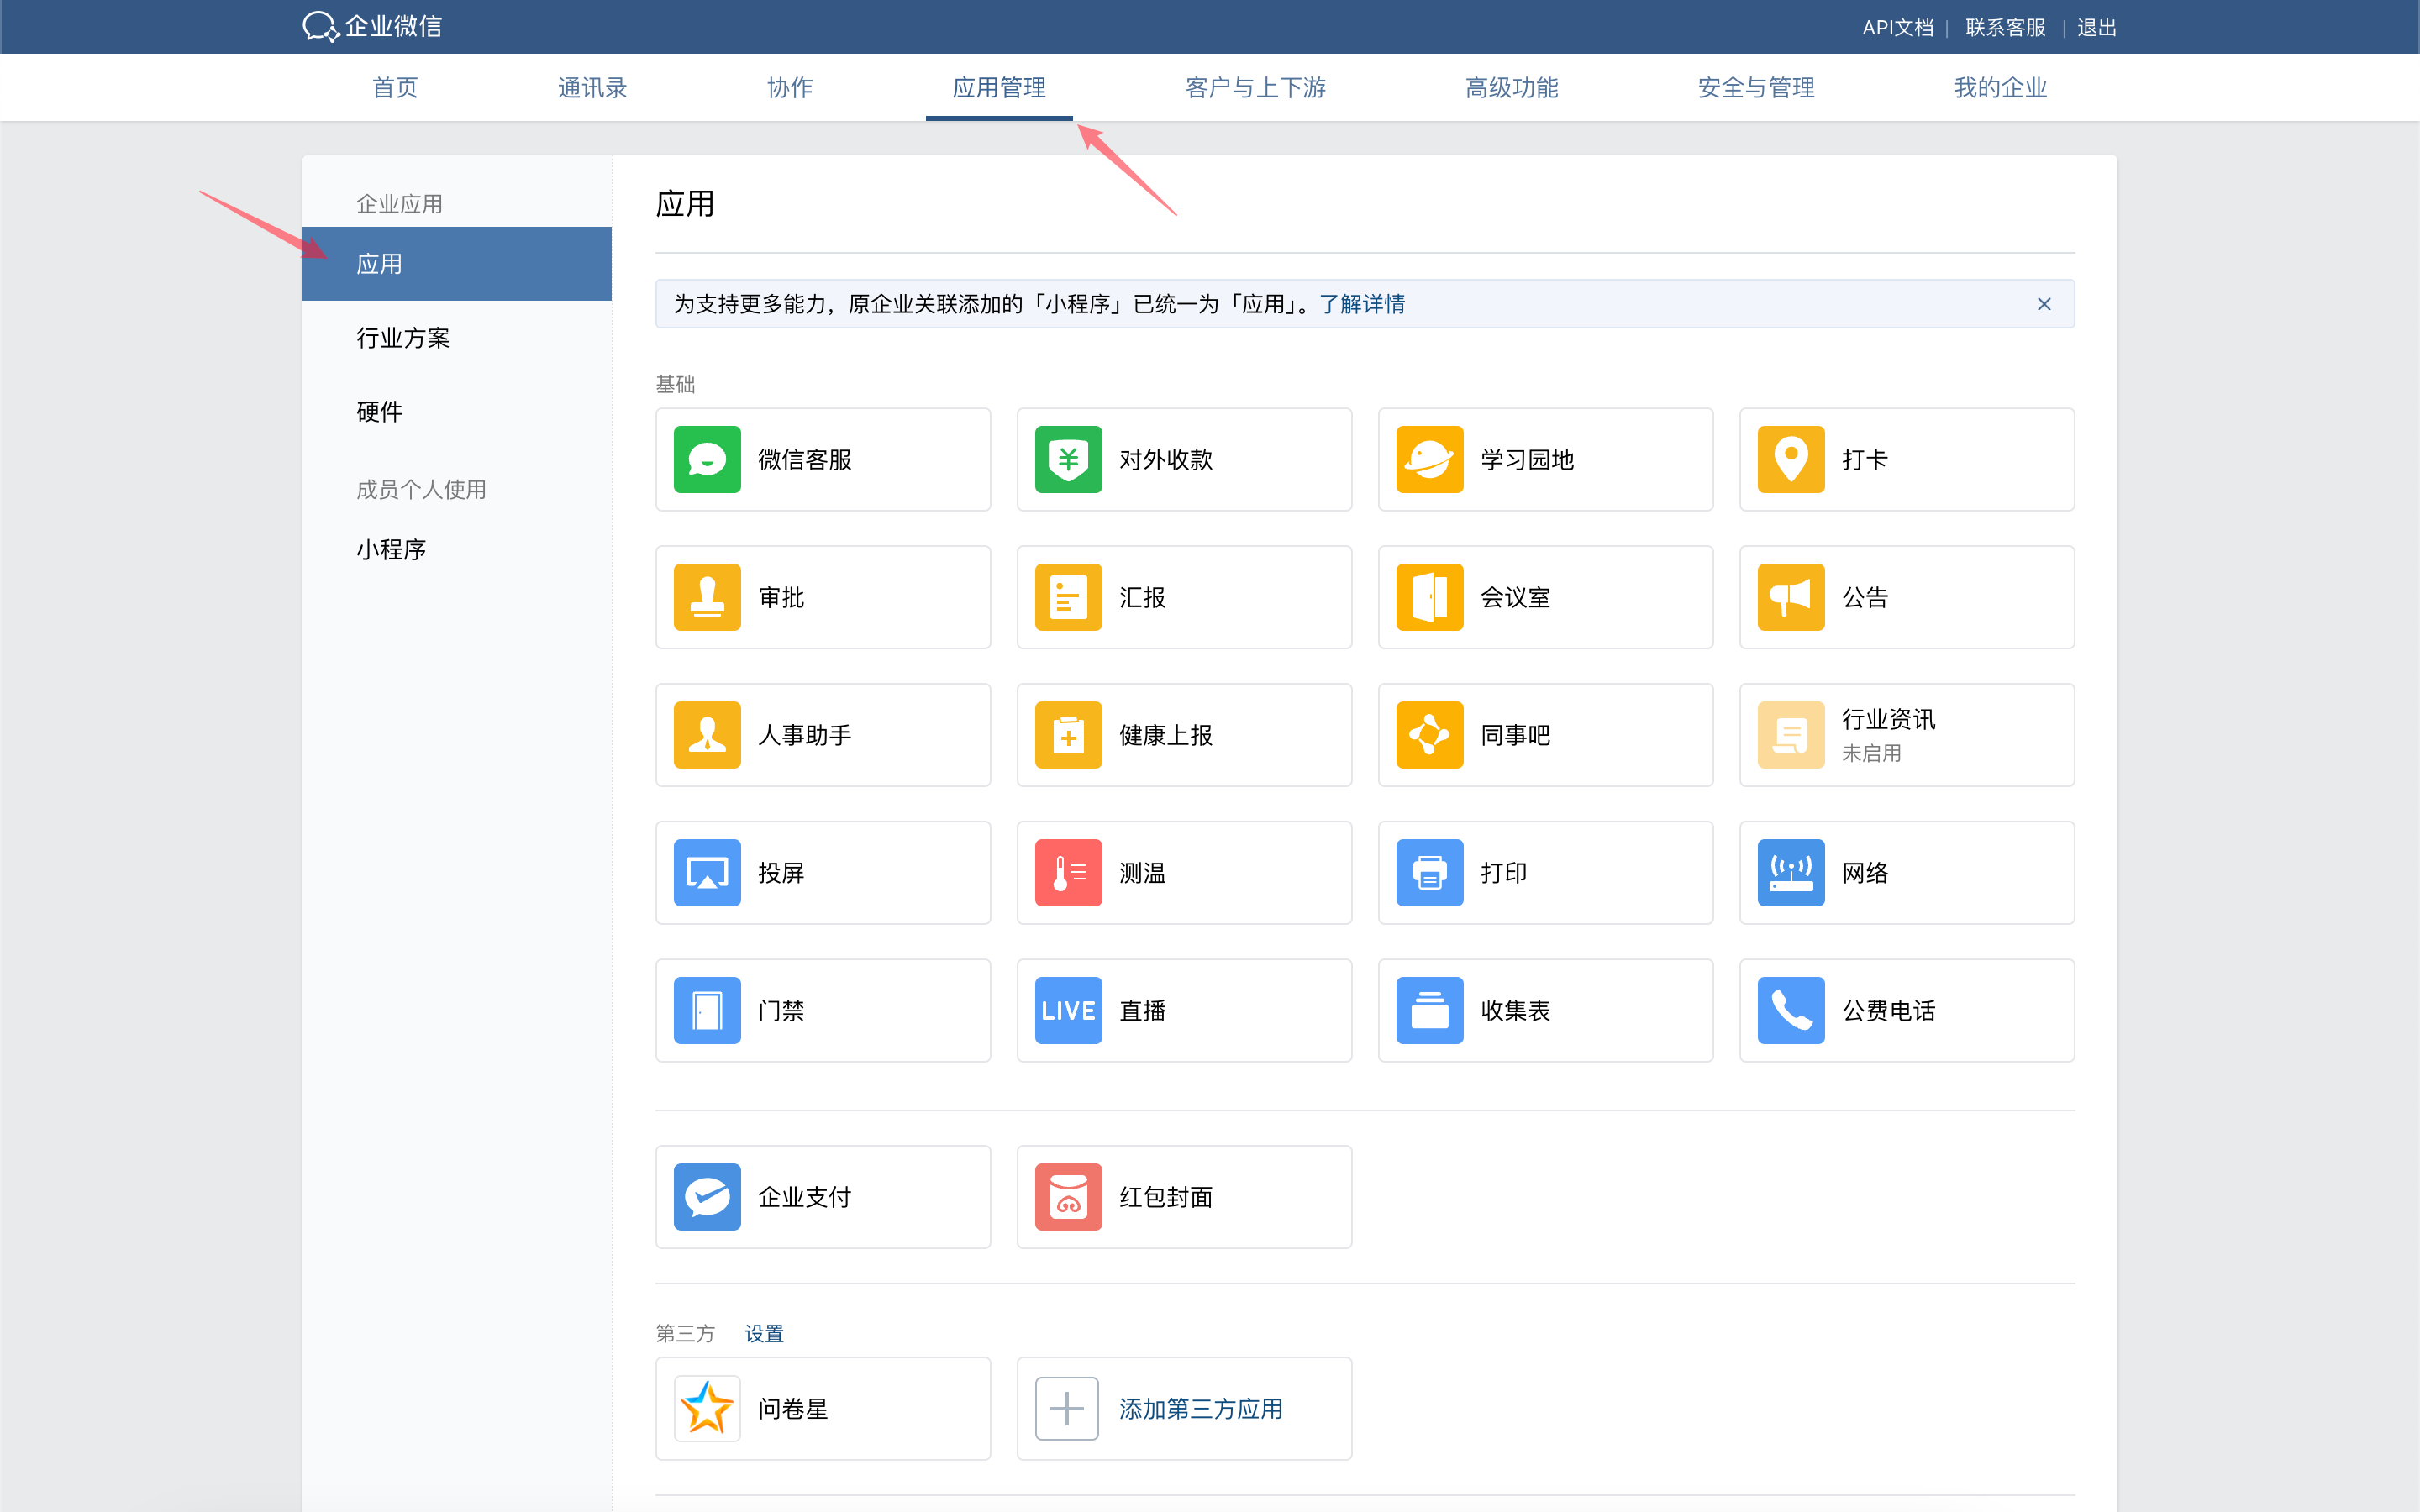The image size is (2420, 1512).
Task: Open the 企业支付 app icon
Action: click(707, 1197)
